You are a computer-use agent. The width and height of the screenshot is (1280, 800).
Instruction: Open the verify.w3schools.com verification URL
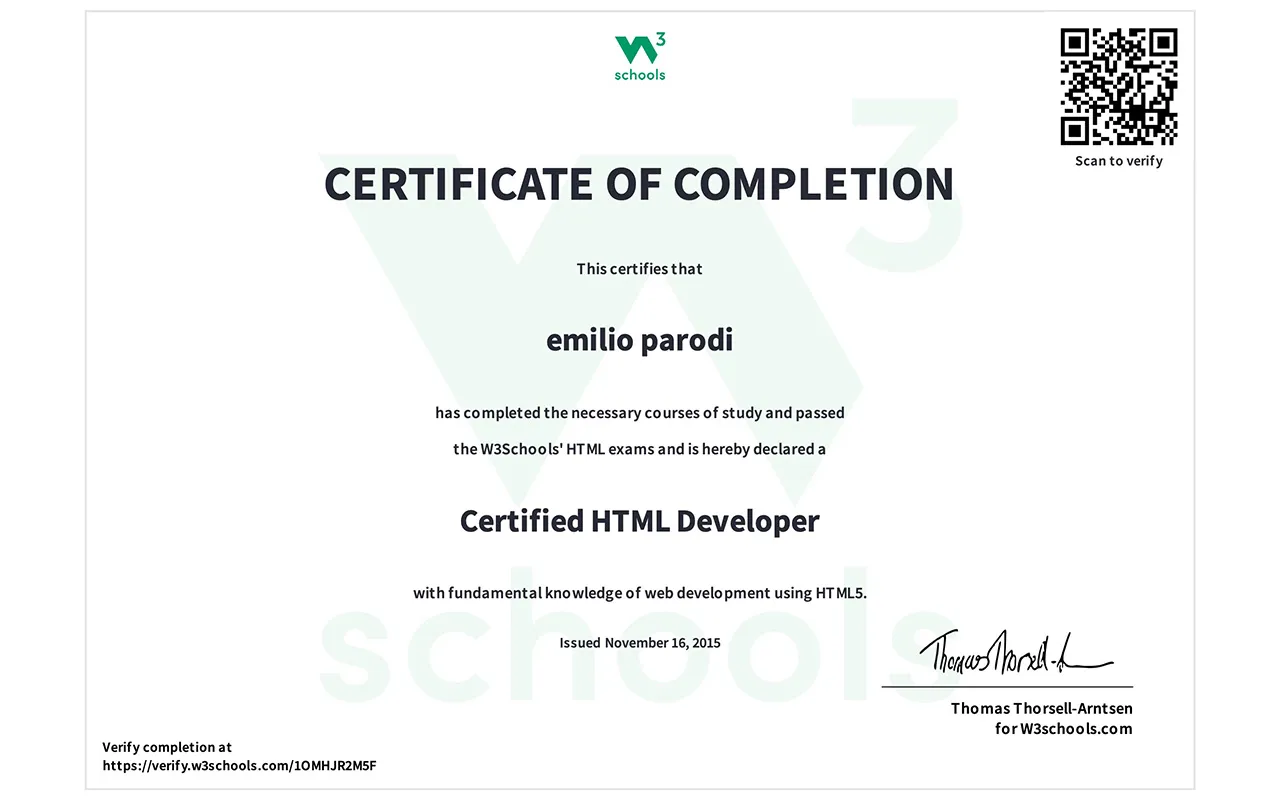[x=240, y=766]
